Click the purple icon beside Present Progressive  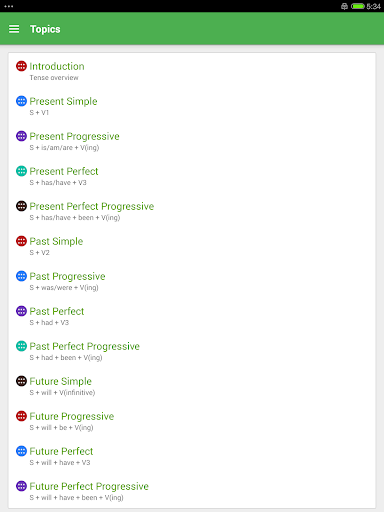click(x=21, y=136)
